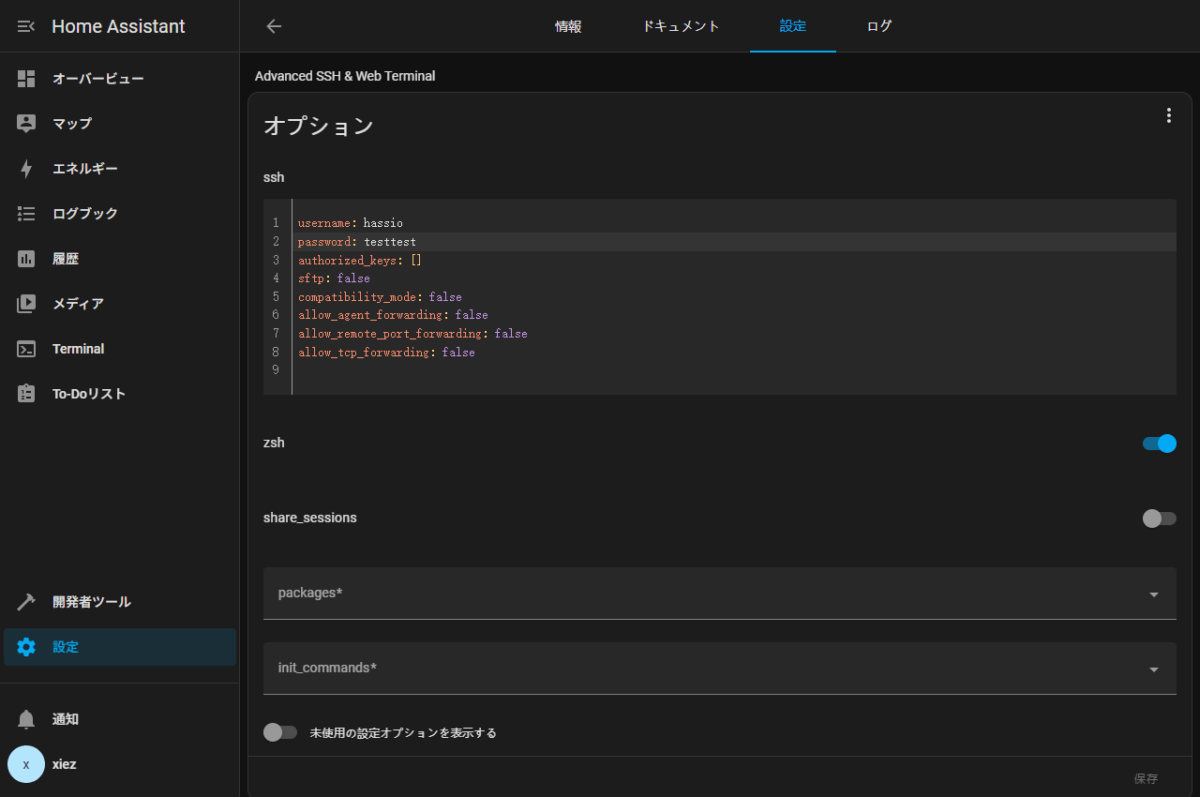
Task: Open the マップ map icon
Action: pos(26,123)
